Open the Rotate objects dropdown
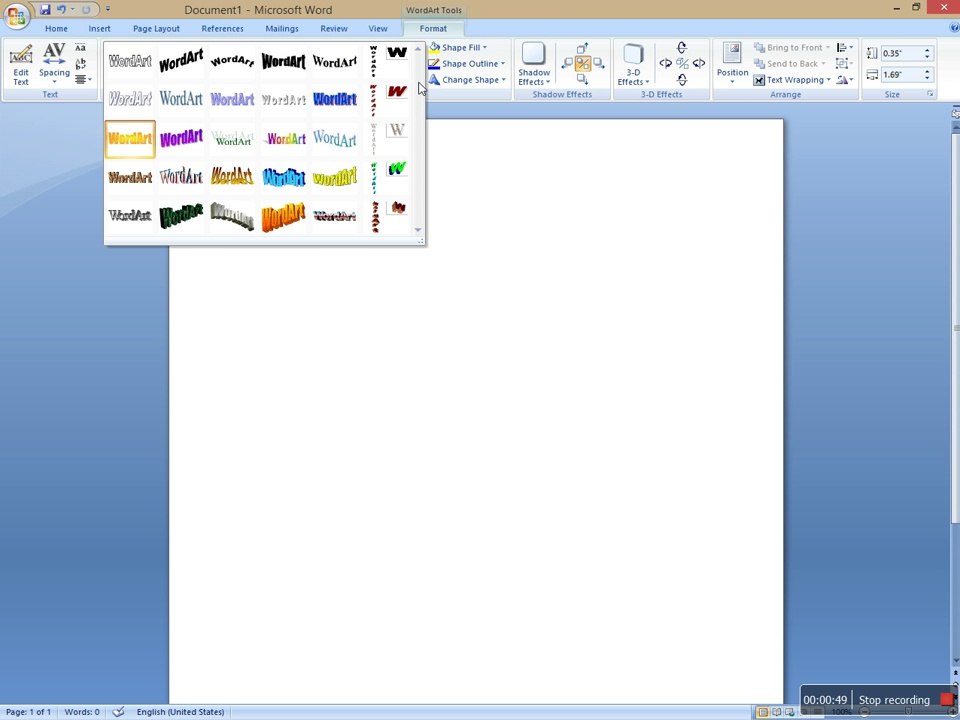Viewport: 960px width, 720px height. (845, 80)
